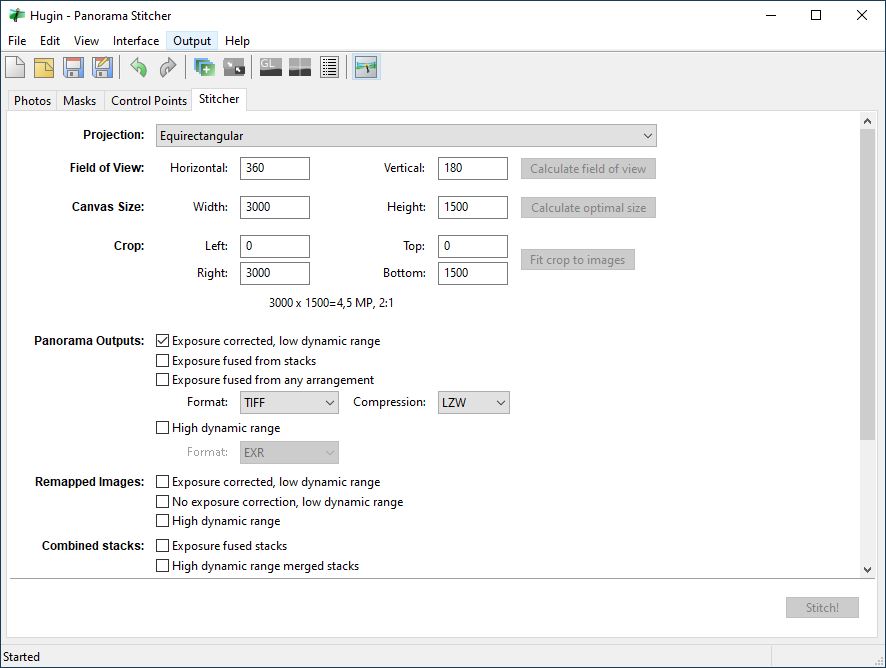Click the scrollbar up arrow
This screenshot has width=886, height=668.
pos(867,120)
